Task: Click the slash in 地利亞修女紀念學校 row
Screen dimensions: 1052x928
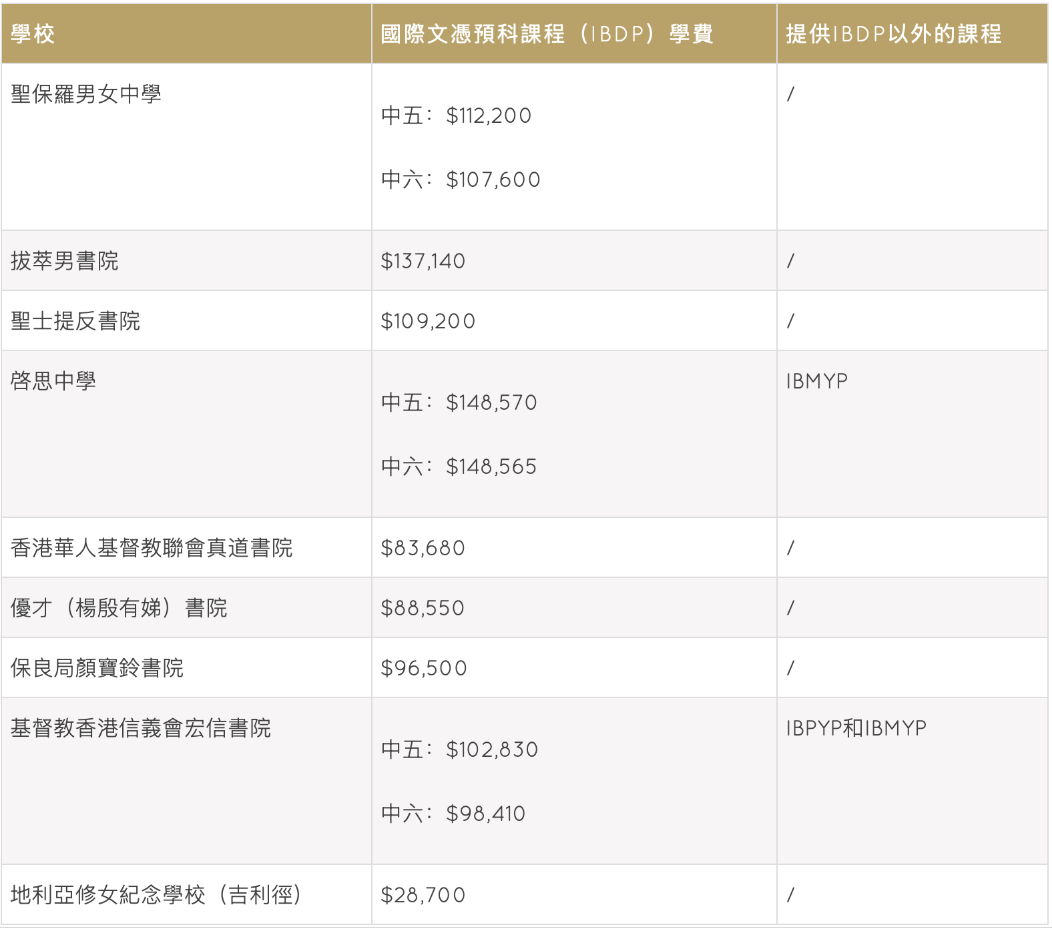Action: pos(791,894)
